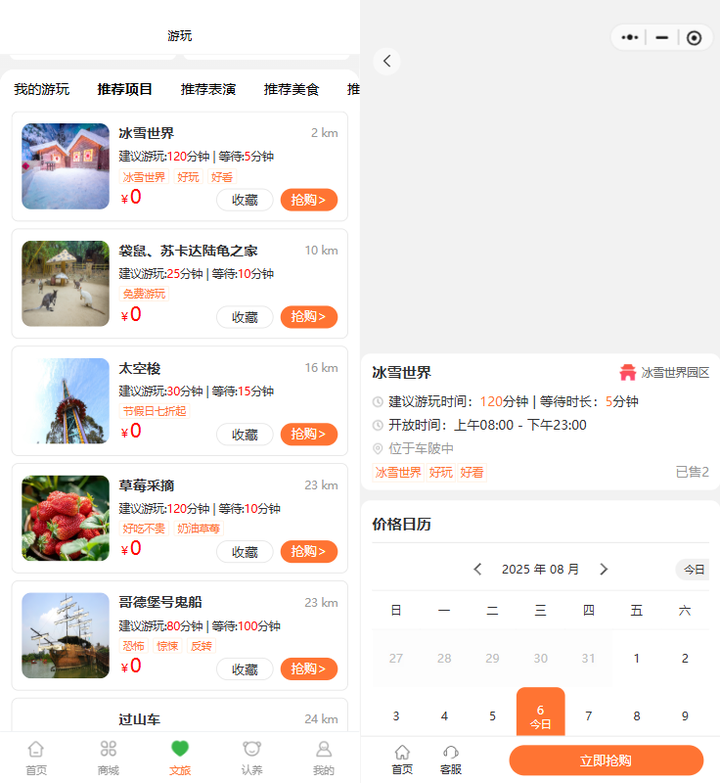Click 收藏 for 哥德堡号鬼船
This screenshot has height=783, width=720.
tap(245, 669)
